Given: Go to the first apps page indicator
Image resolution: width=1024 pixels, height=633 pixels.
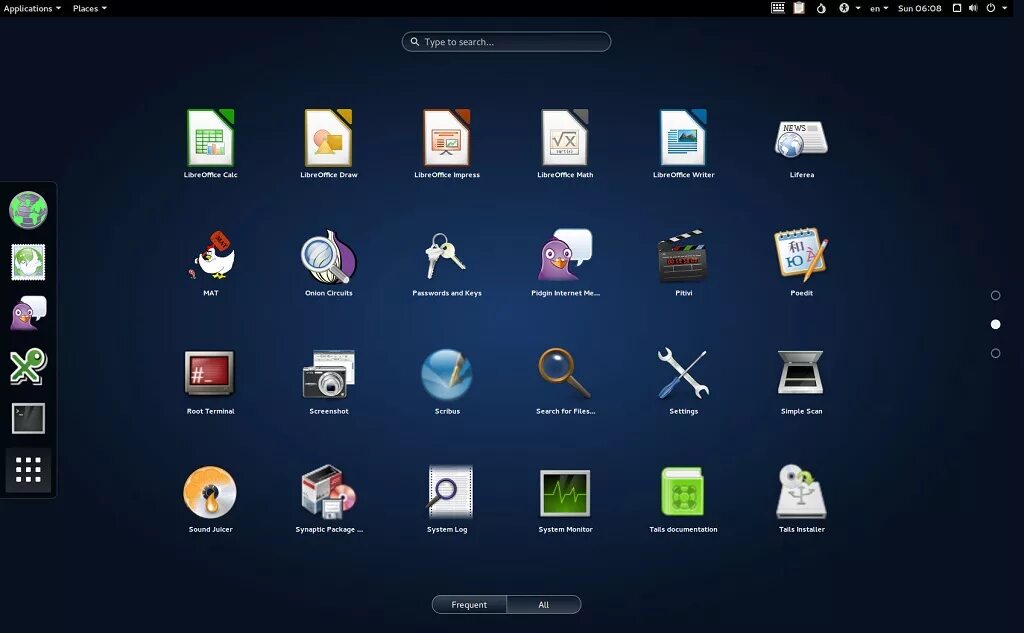Looking at the screenshot, I should [x=995, y=295].
